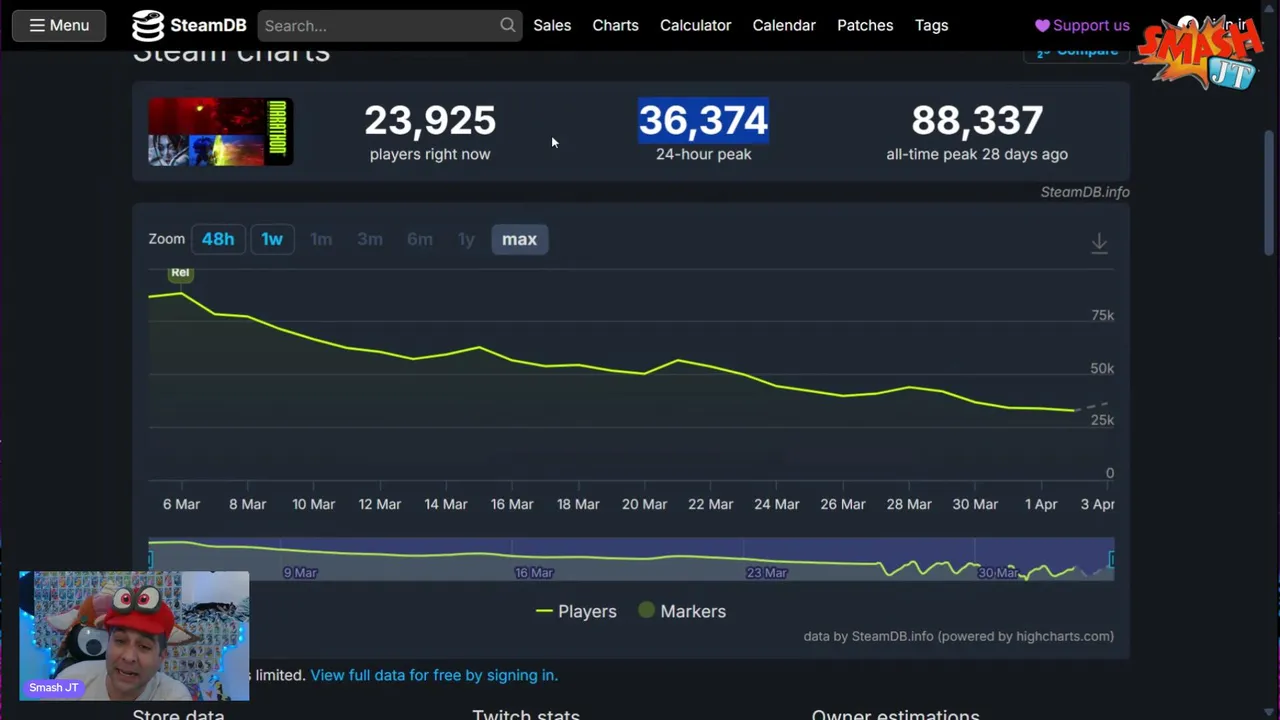This screenshot has height=720, width=1280.
Task: Select the 1m zoom option
Action: (321, 239)
